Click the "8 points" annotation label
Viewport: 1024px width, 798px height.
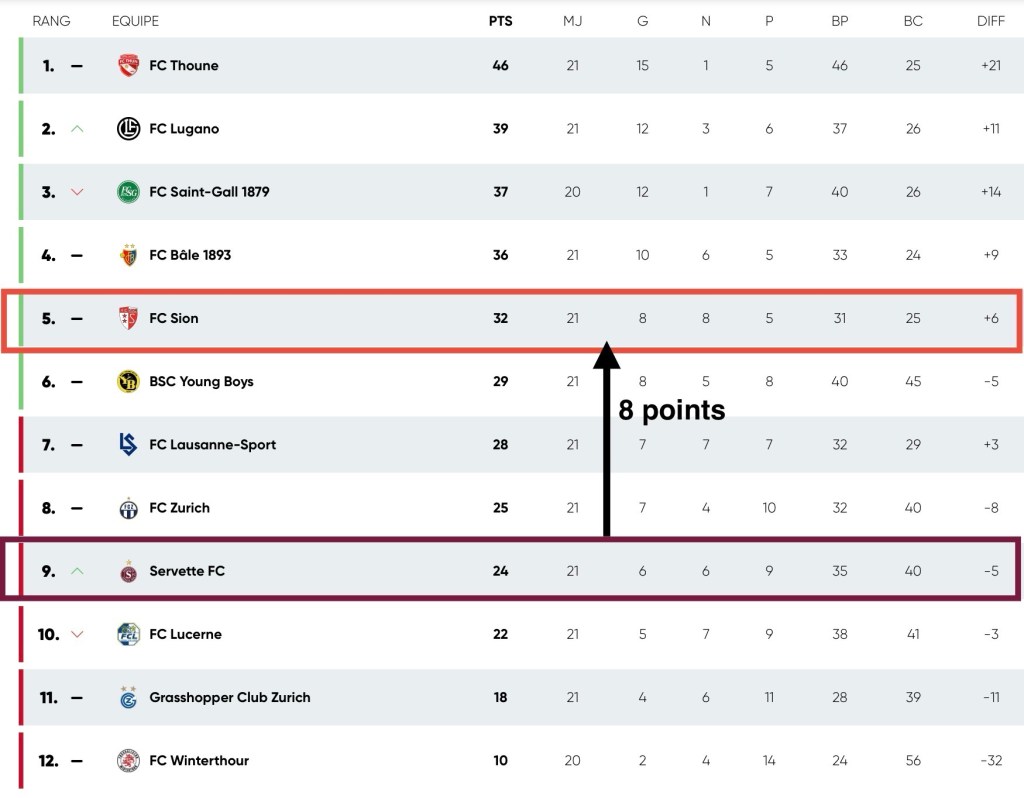(x=672, y=410)
